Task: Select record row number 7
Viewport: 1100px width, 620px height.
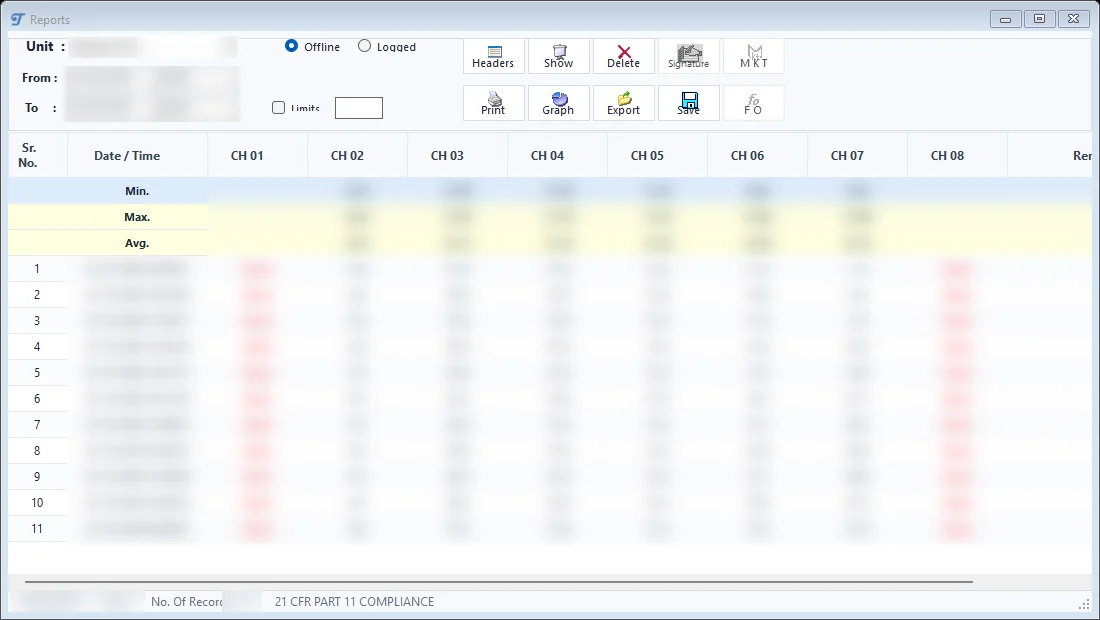Action: (550, 424)
